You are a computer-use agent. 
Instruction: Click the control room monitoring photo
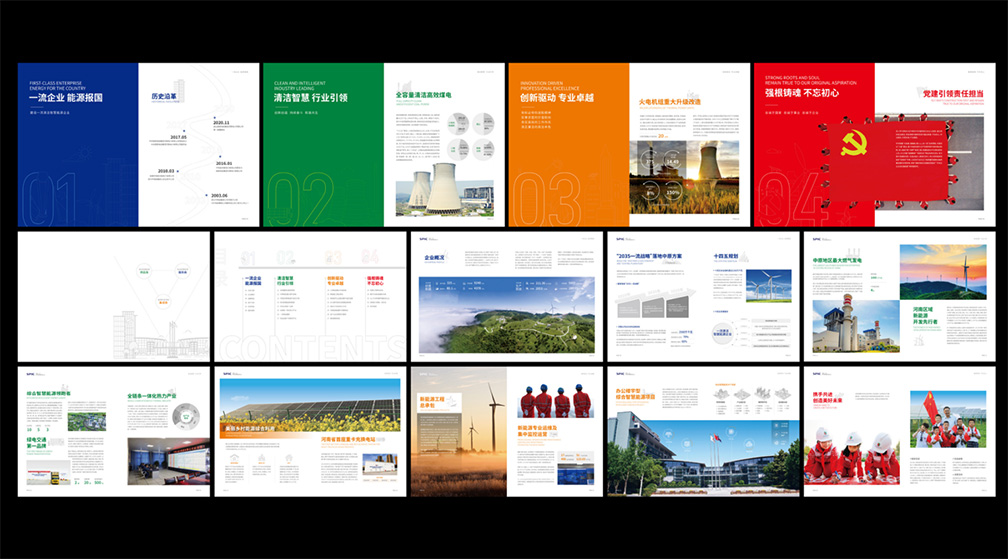pos(168,461)
